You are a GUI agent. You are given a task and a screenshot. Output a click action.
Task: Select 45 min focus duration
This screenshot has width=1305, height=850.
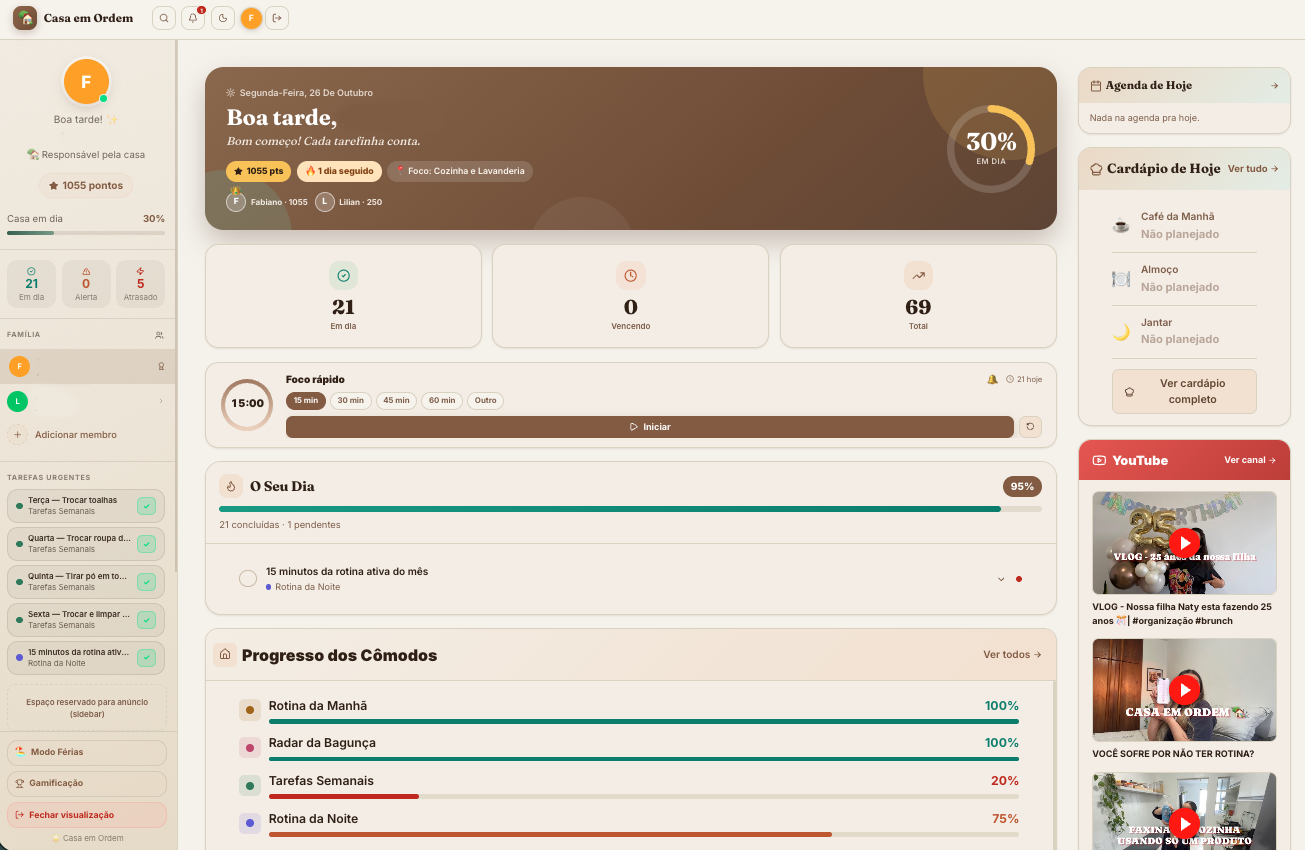point(396,400)
